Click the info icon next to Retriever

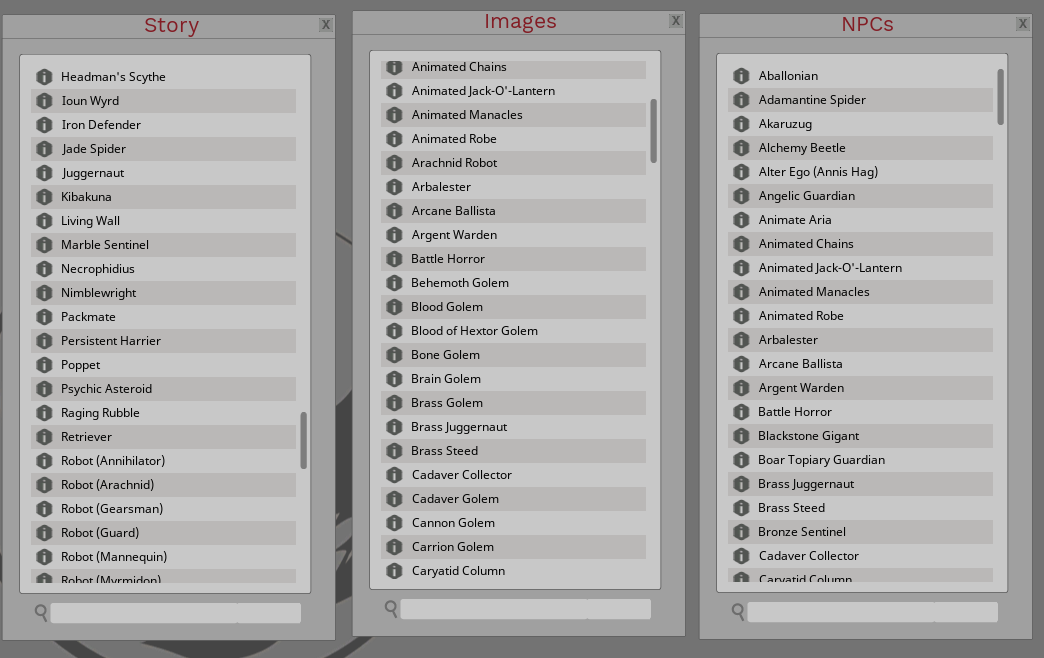(45, 436)
